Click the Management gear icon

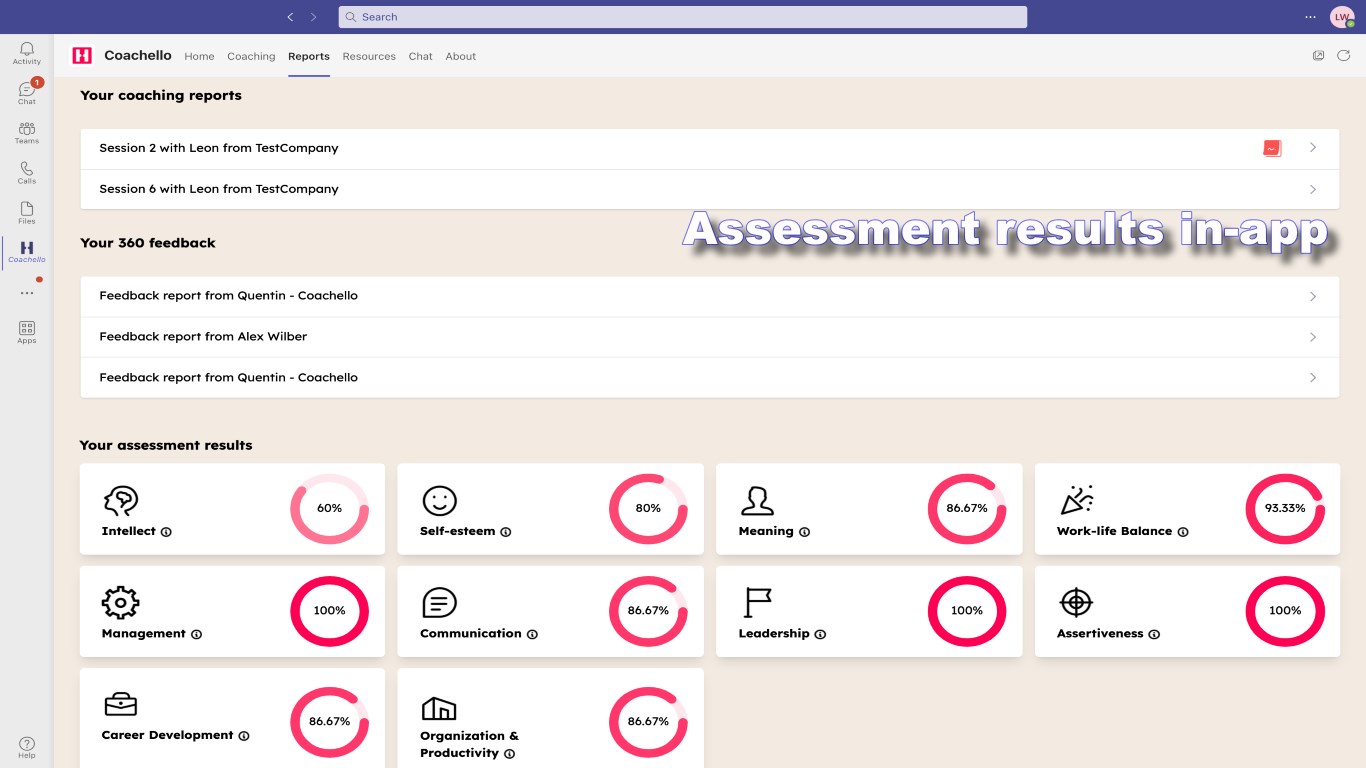pyautogui.click(x=120, y=602)
